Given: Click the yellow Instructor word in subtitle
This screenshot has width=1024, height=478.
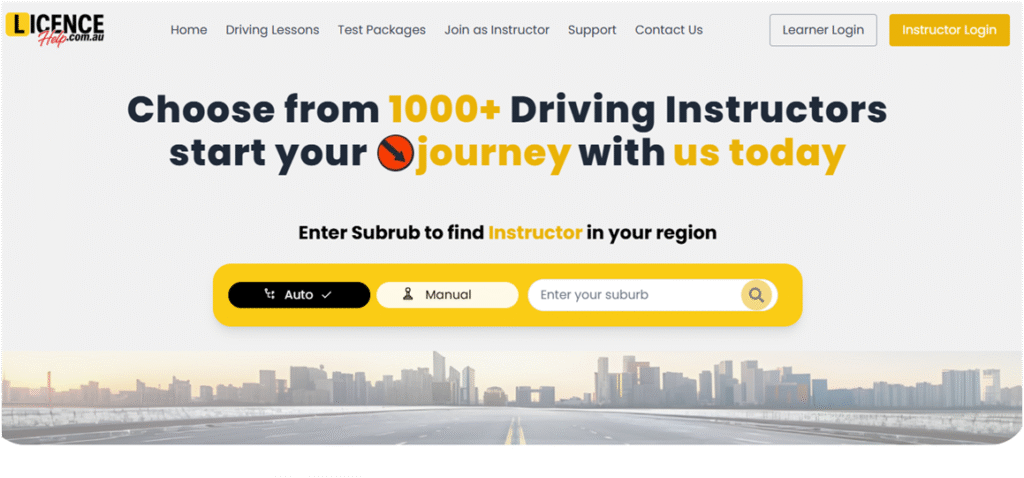Looking at the screenshot, I should (535, 232).
